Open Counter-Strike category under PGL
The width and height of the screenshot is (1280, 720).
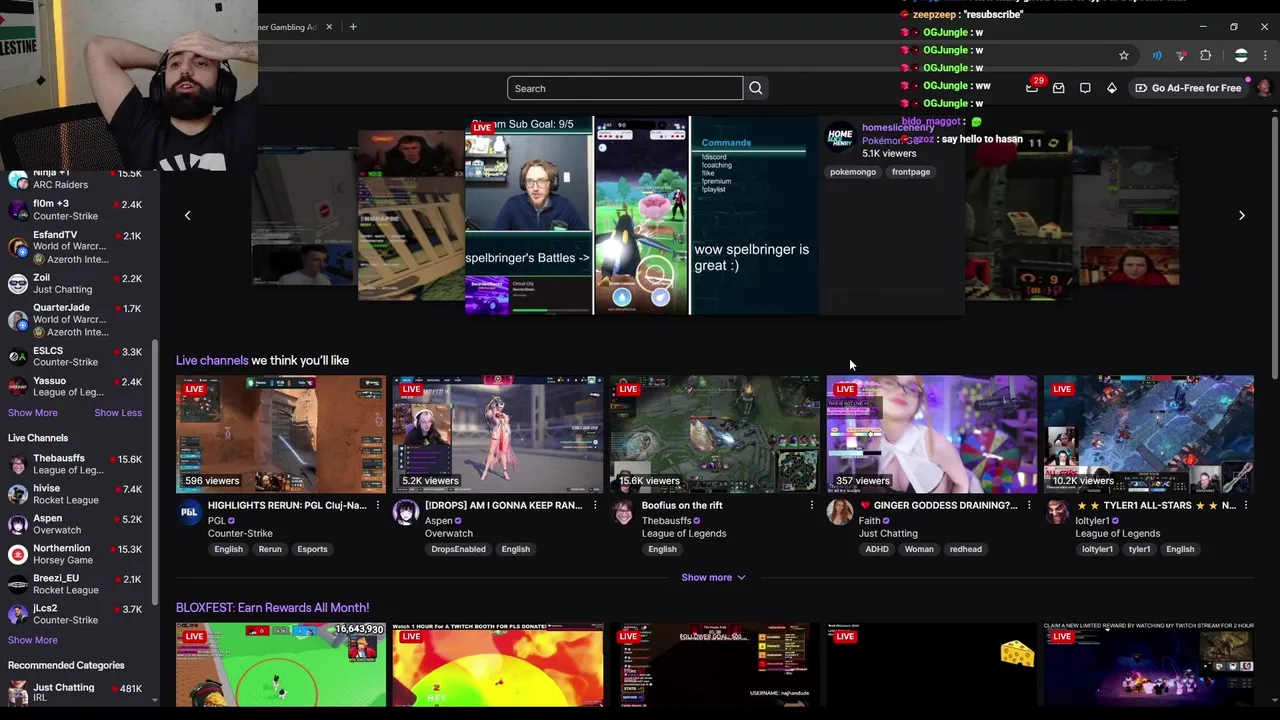pos(240,534)
